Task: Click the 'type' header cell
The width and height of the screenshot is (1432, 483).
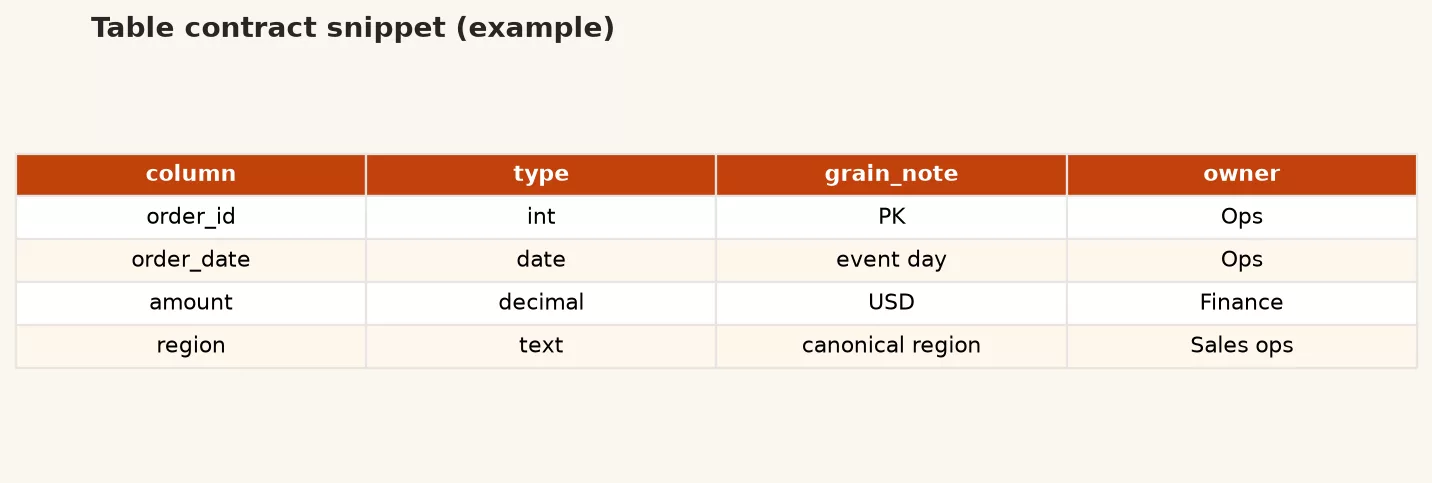Action: [541, 174]
